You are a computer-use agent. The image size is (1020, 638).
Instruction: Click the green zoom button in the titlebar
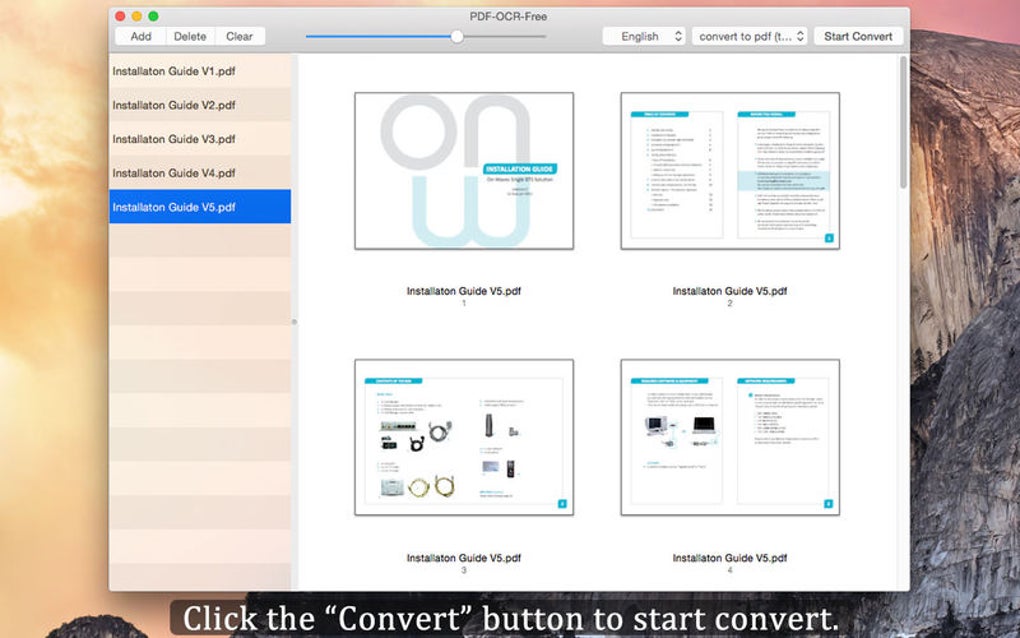click(151, 16)
